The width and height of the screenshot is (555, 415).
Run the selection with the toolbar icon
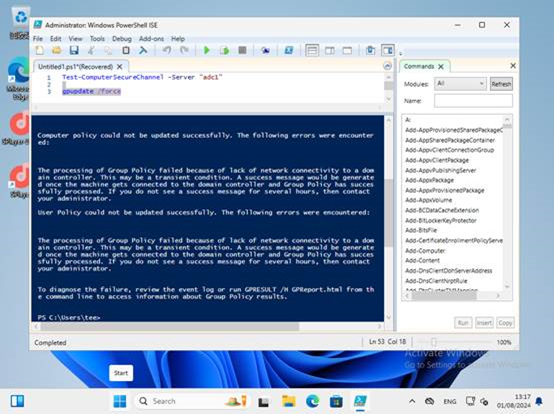pyautogui.click(x=224, y=50)
